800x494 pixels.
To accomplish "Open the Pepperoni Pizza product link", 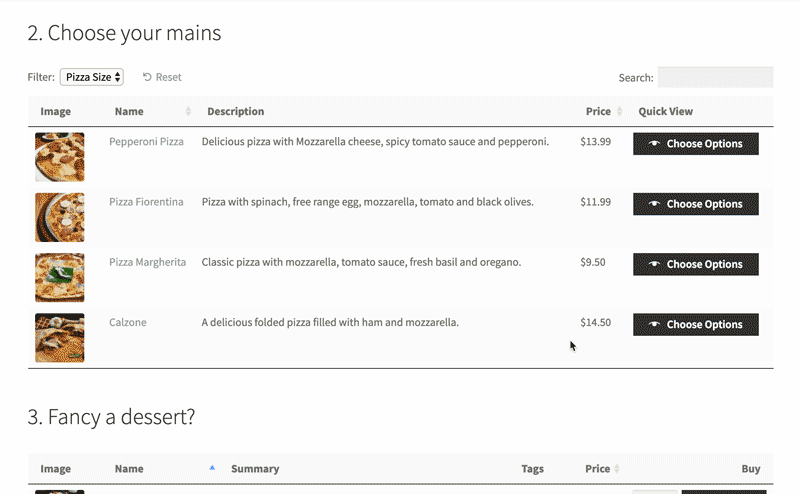I will coord(146,142).
